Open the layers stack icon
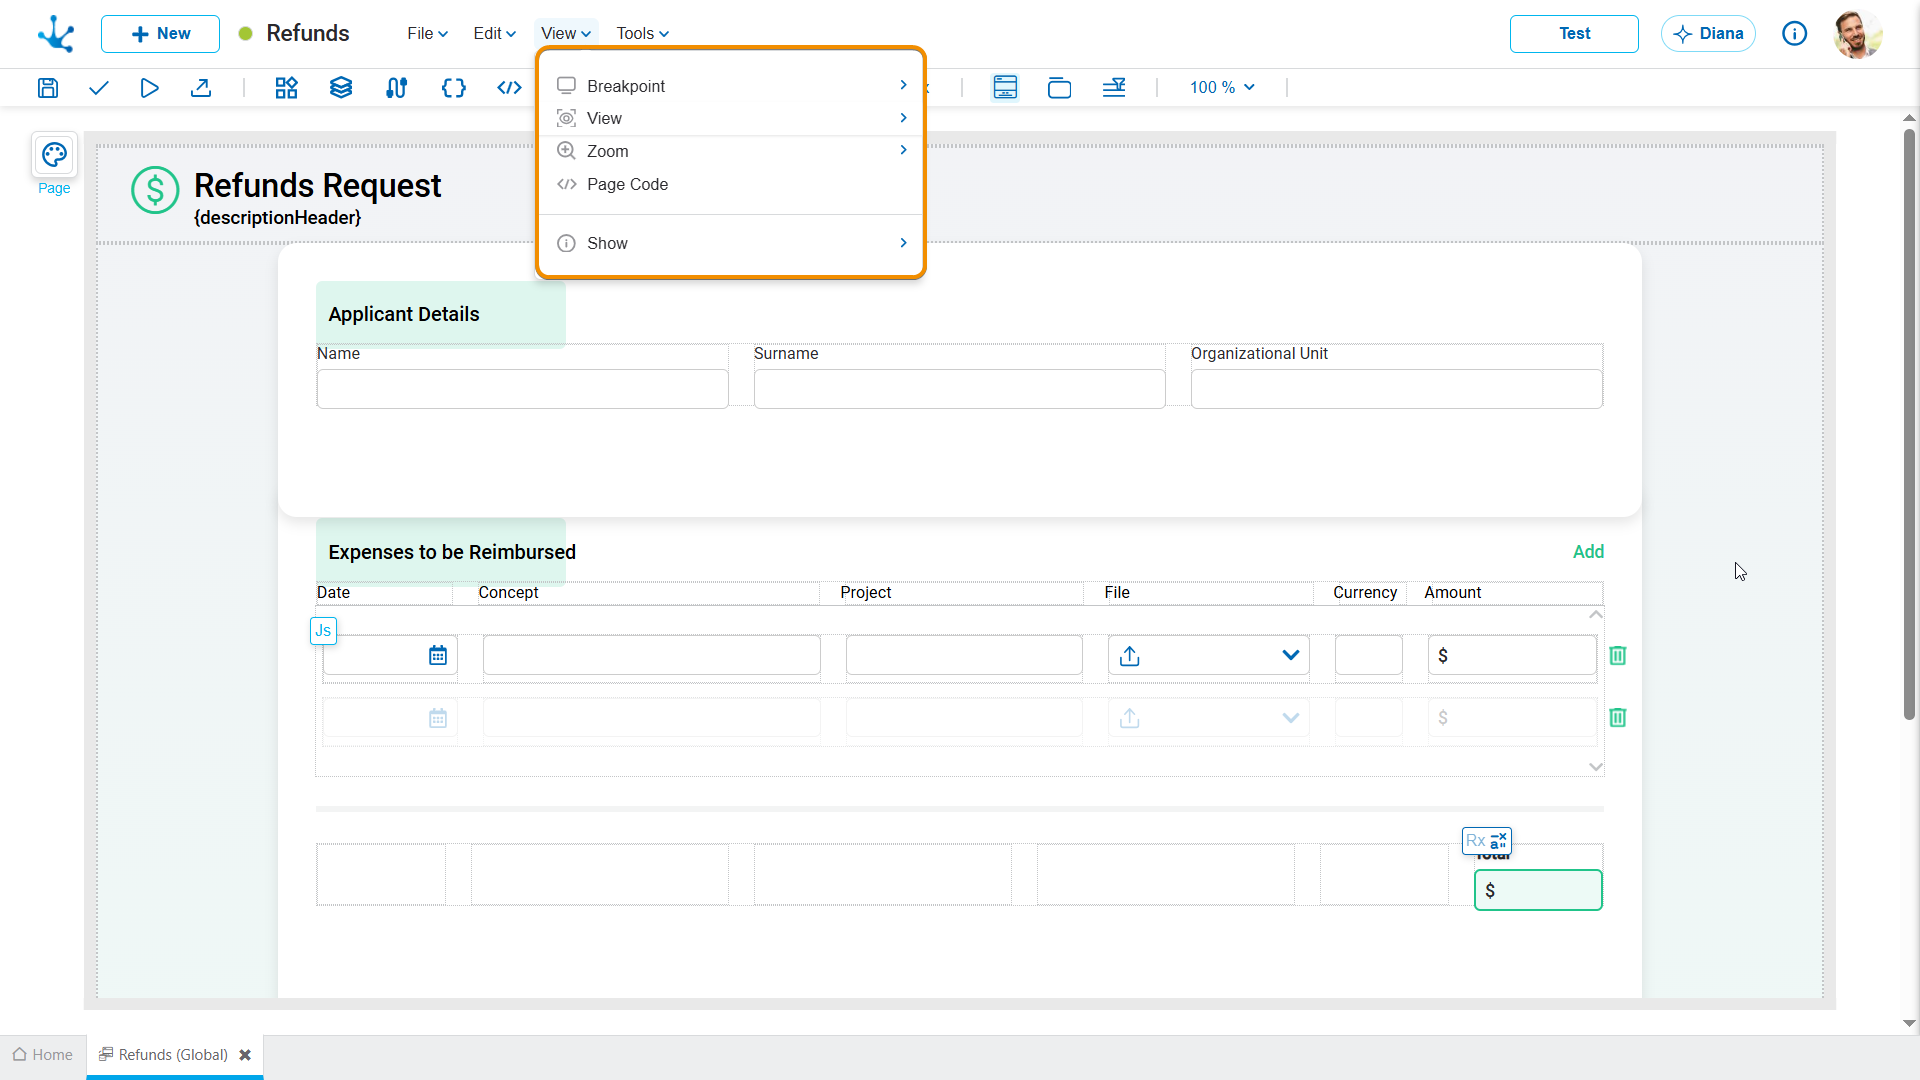Screen dimensions: 1920x1080 (x=341, y=88)
